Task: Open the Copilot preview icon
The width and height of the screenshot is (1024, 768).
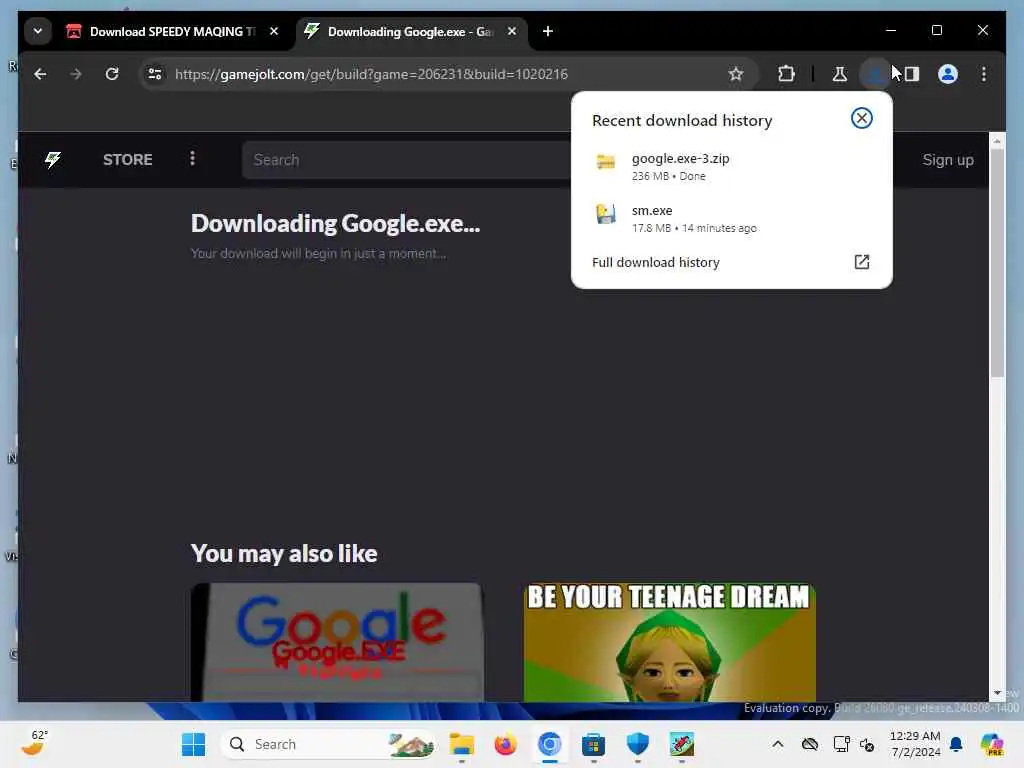Action: point(991,744)
